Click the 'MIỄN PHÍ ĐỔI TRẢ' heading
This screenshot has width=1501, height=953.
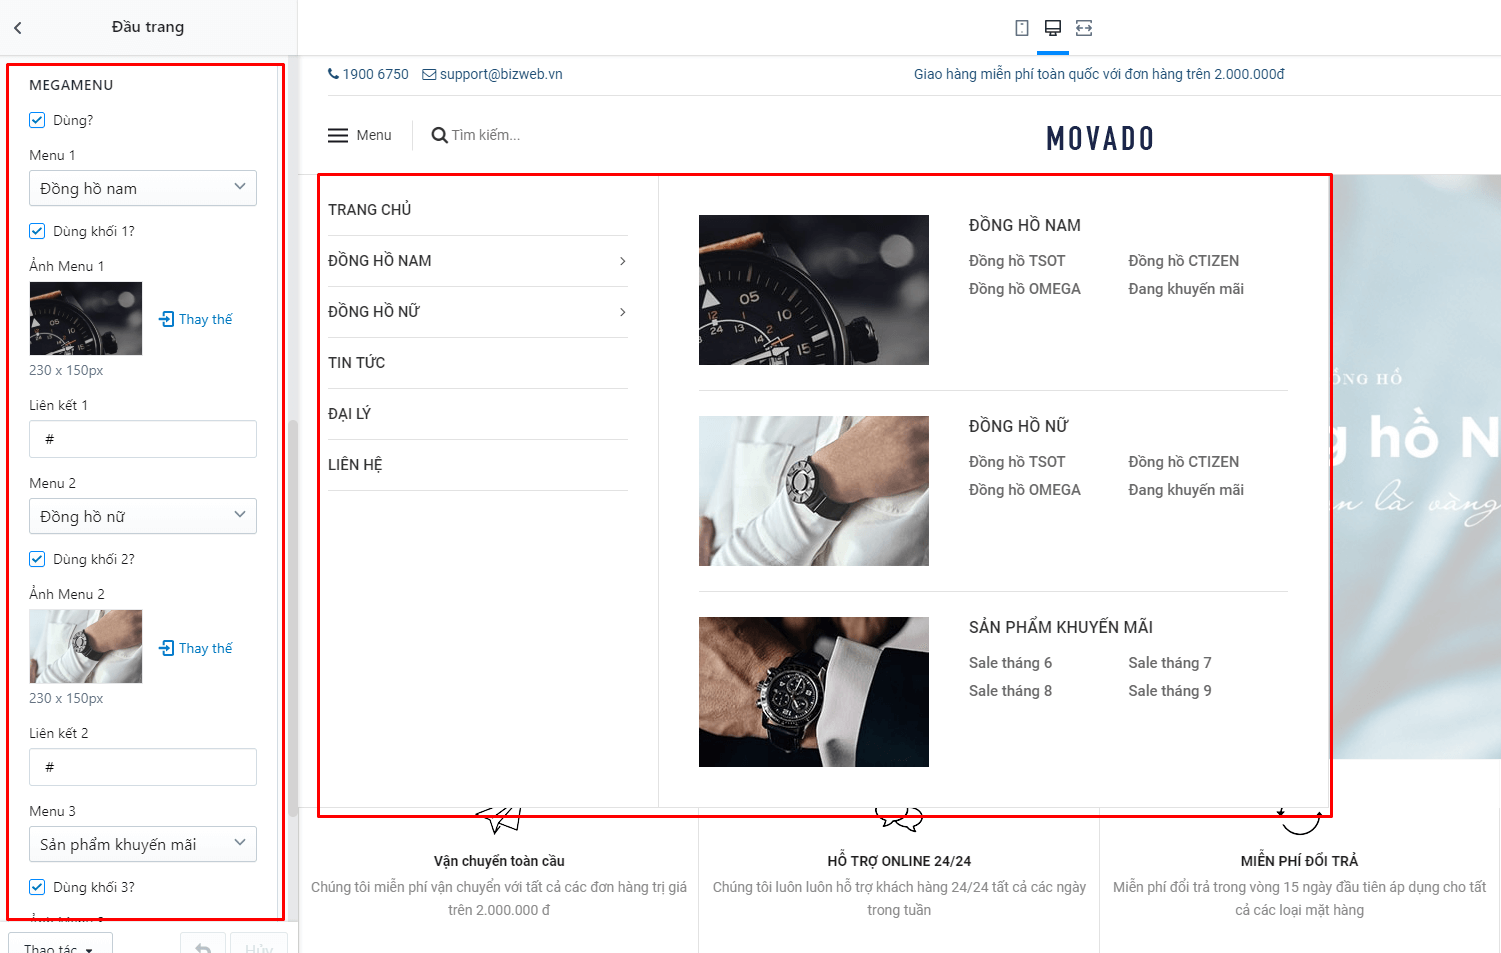pyautogui.click(x=1299, y=861)
